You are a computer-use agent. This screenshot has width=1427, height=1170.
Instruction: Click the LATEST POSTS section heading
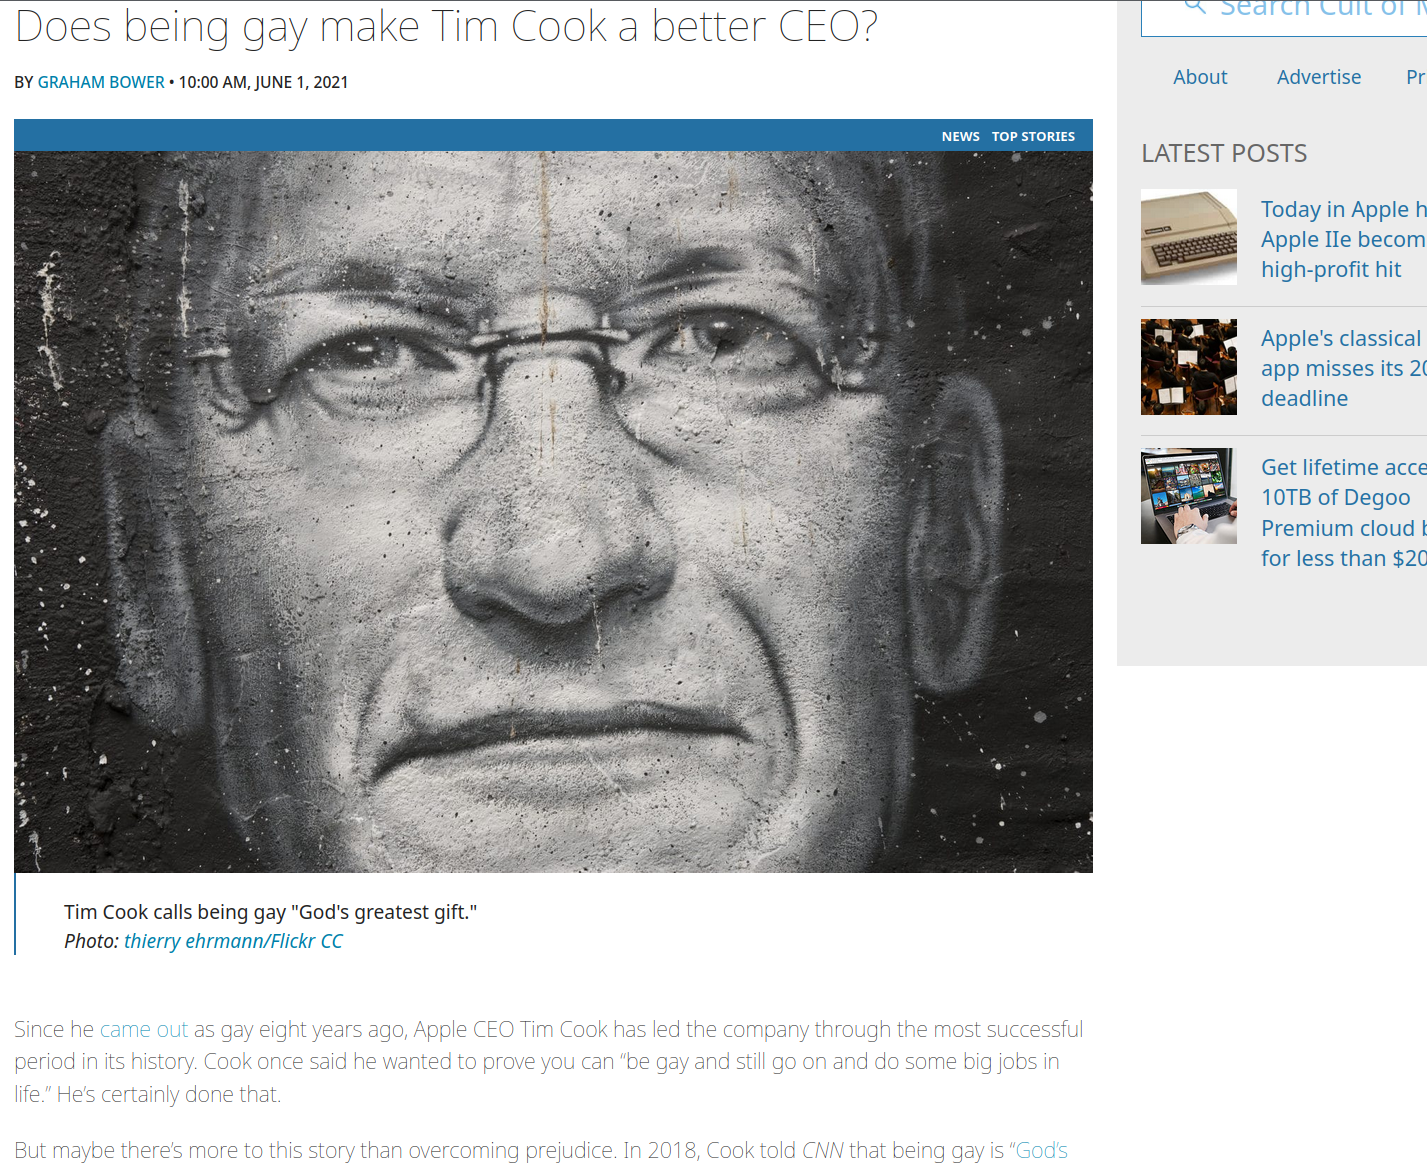[x=1224, y=153]
